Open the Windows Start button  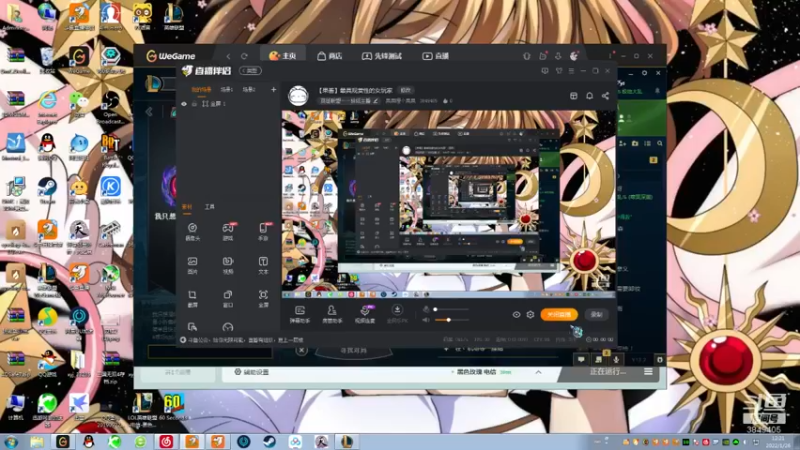point(11,441)
